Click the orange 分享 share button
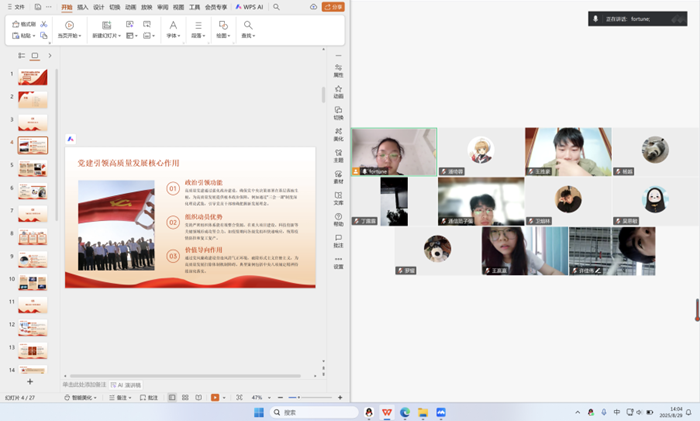 click(x=333, y=7)
